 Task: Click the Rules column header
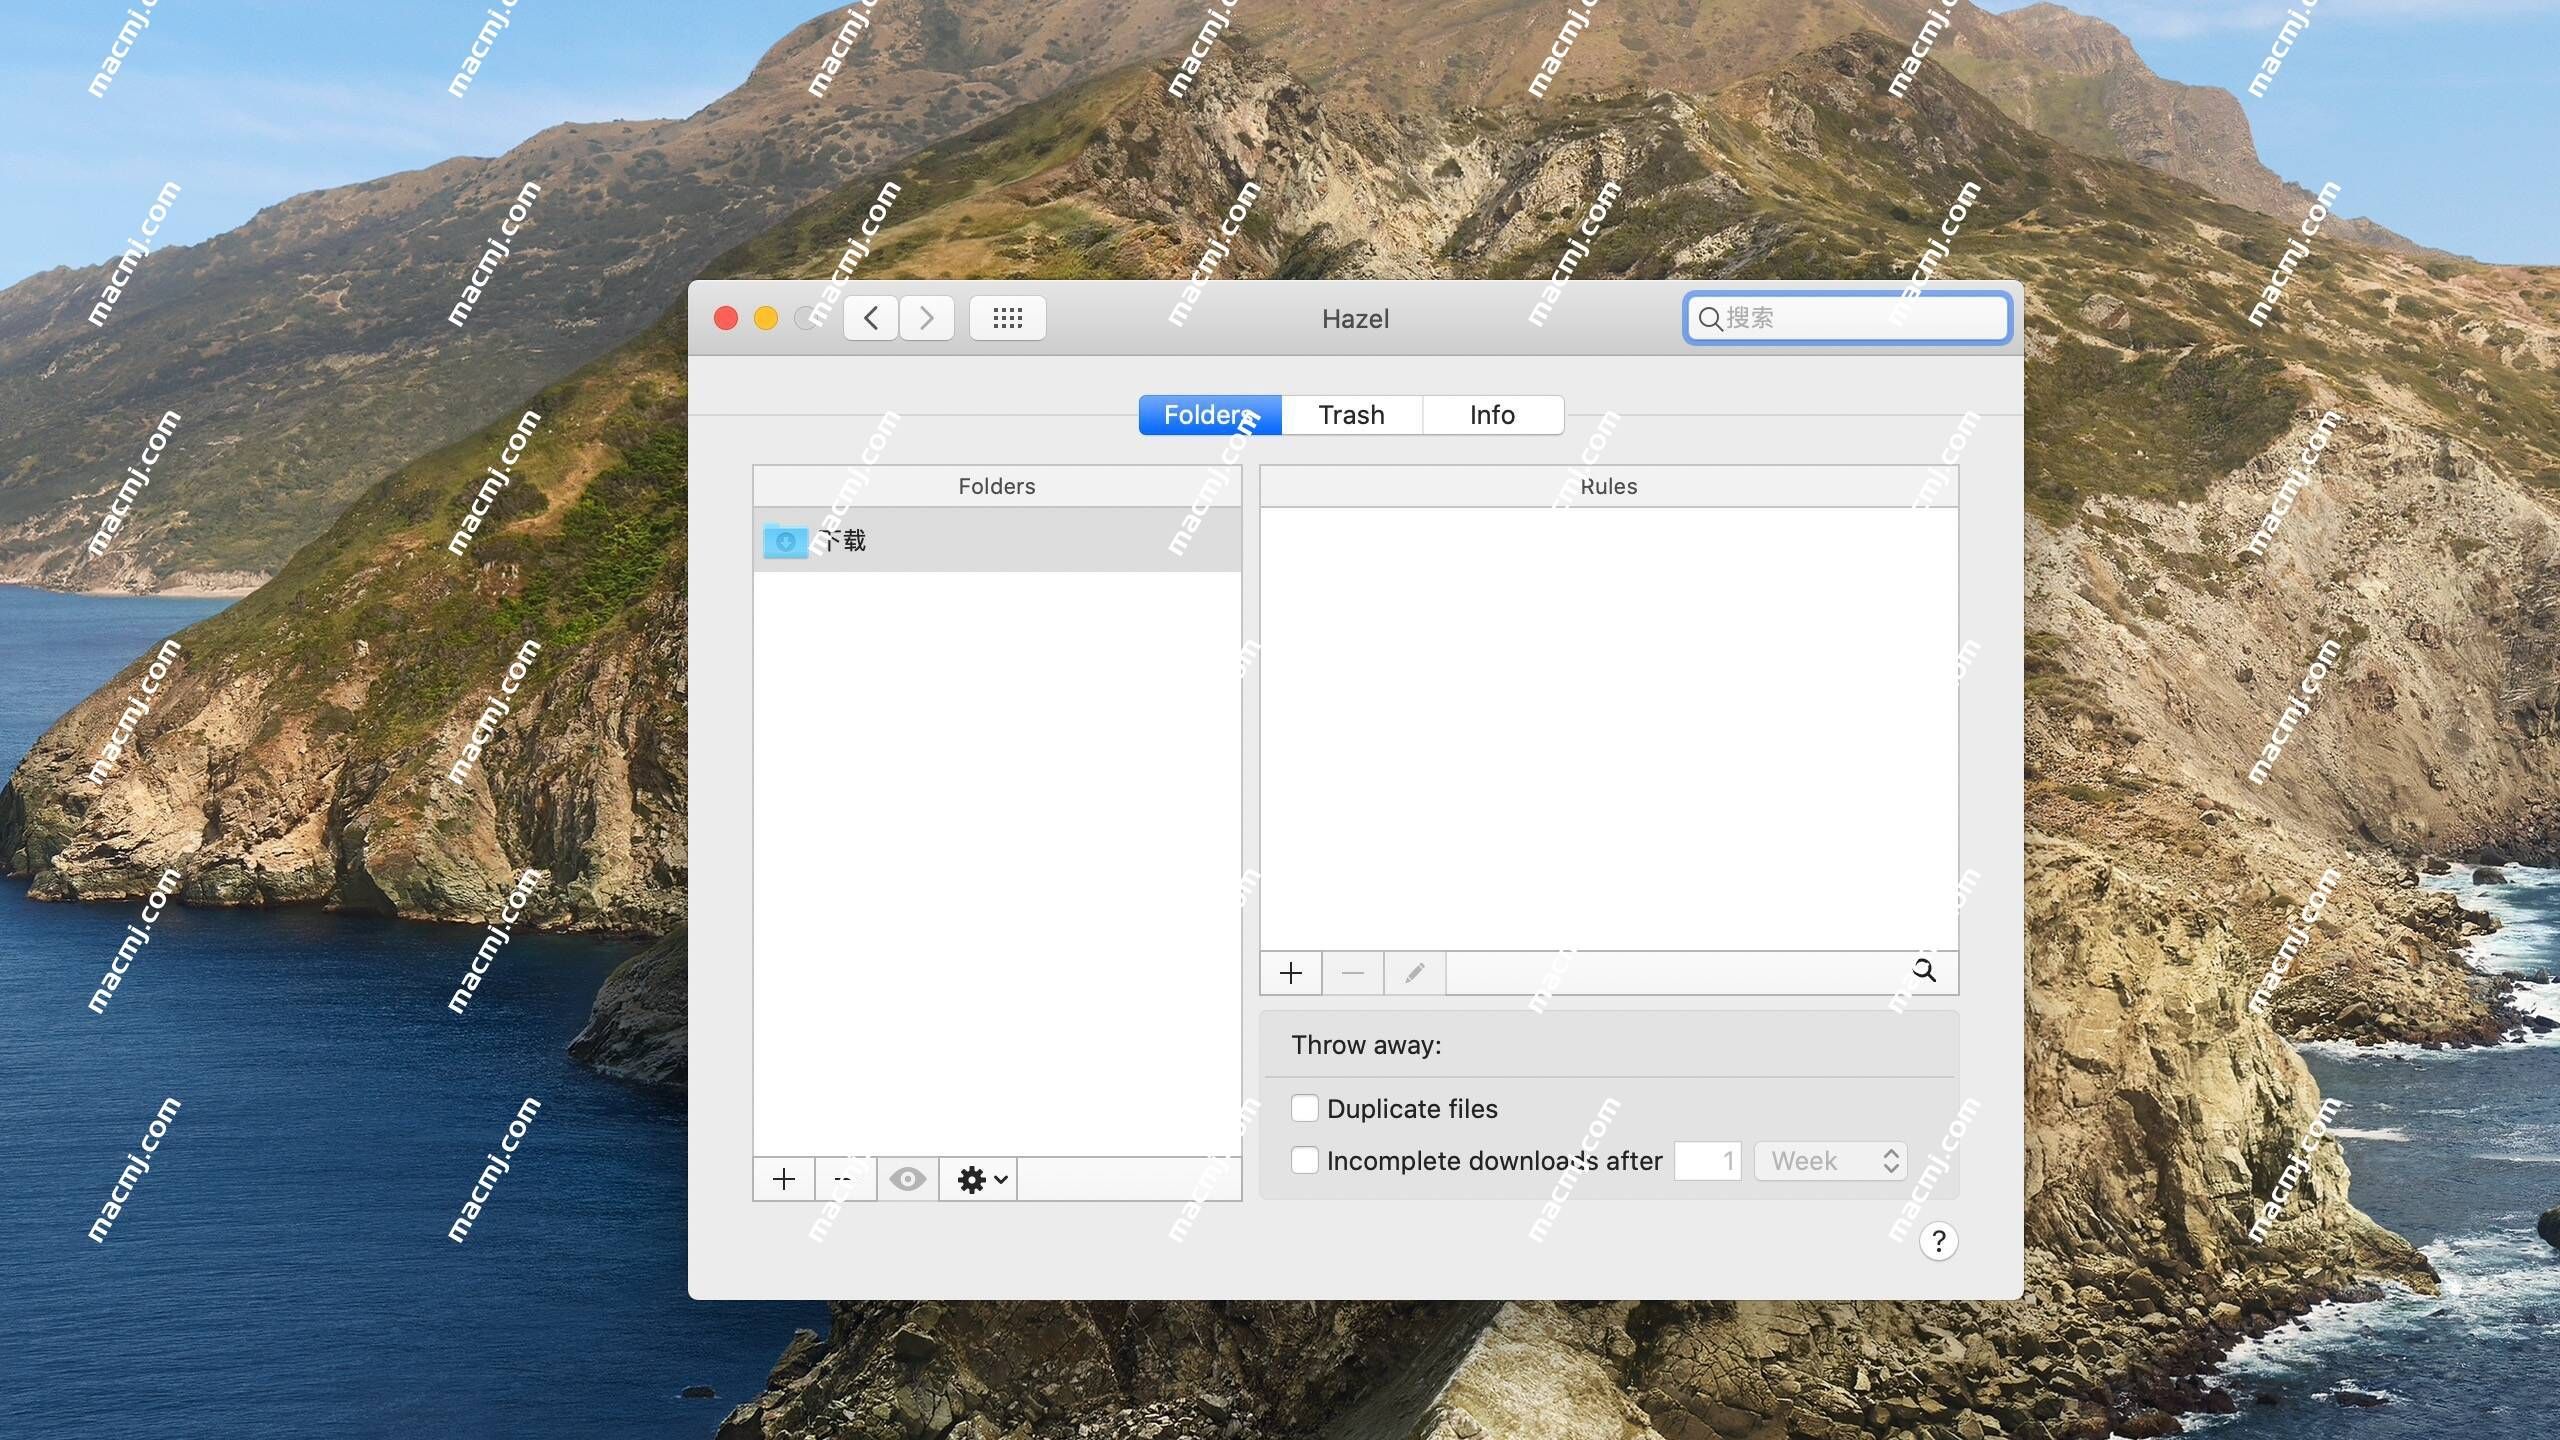pyautogui.click(x=1609, y=486)
